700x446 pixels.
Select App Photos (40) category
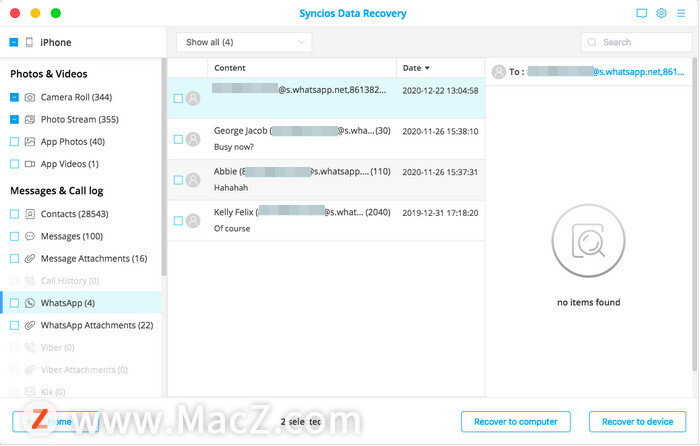82,142
